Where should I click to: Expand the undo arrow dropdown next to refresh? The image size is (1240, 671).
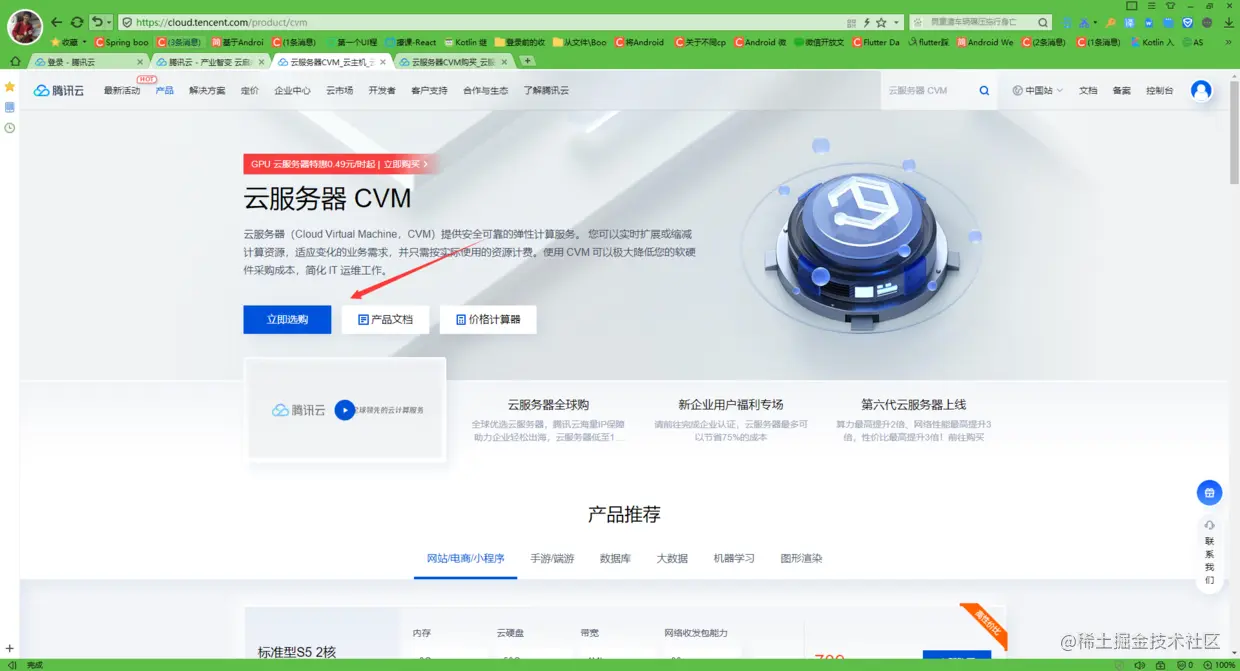coord(108,22)
